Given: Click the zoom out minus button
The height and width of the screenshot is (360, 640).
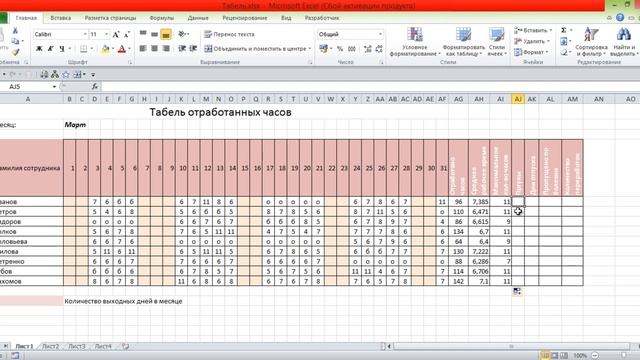Looking at the screenshot, I should [595, 356].
